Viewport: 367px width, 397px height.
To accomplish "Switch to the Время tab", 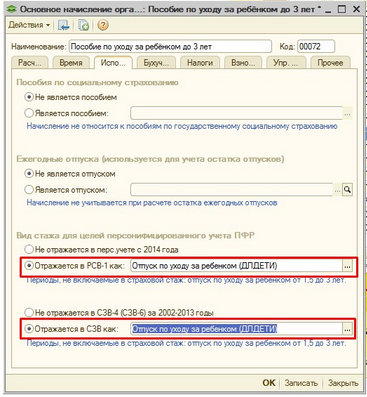I will [71, 63].
